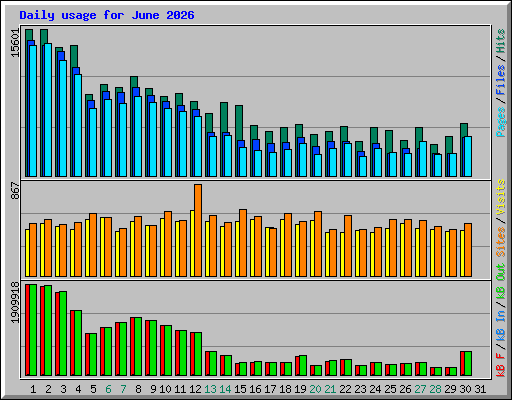Select green weekend day label 27
Screen dimensions: 512x400
(x=420, y=389)
